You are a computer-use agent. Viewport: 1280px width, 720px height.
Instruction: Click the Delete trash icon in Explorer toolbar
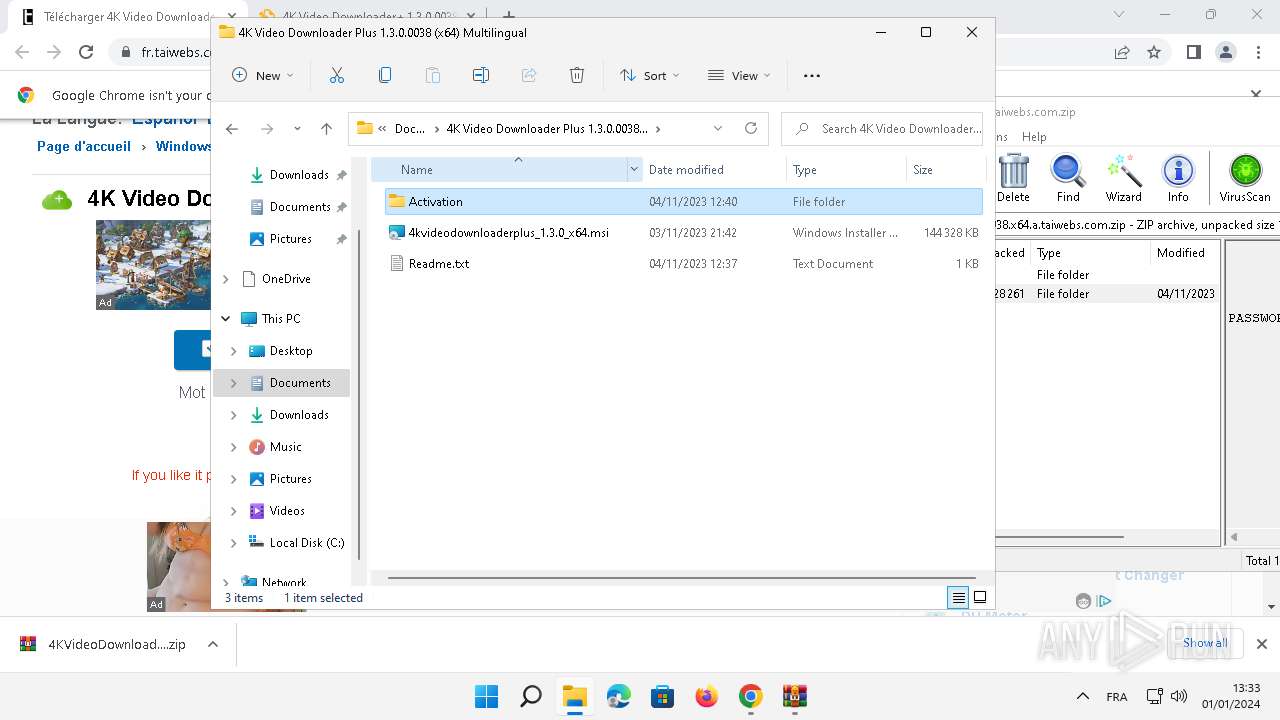pyautogui.click(x=577, y=75)
